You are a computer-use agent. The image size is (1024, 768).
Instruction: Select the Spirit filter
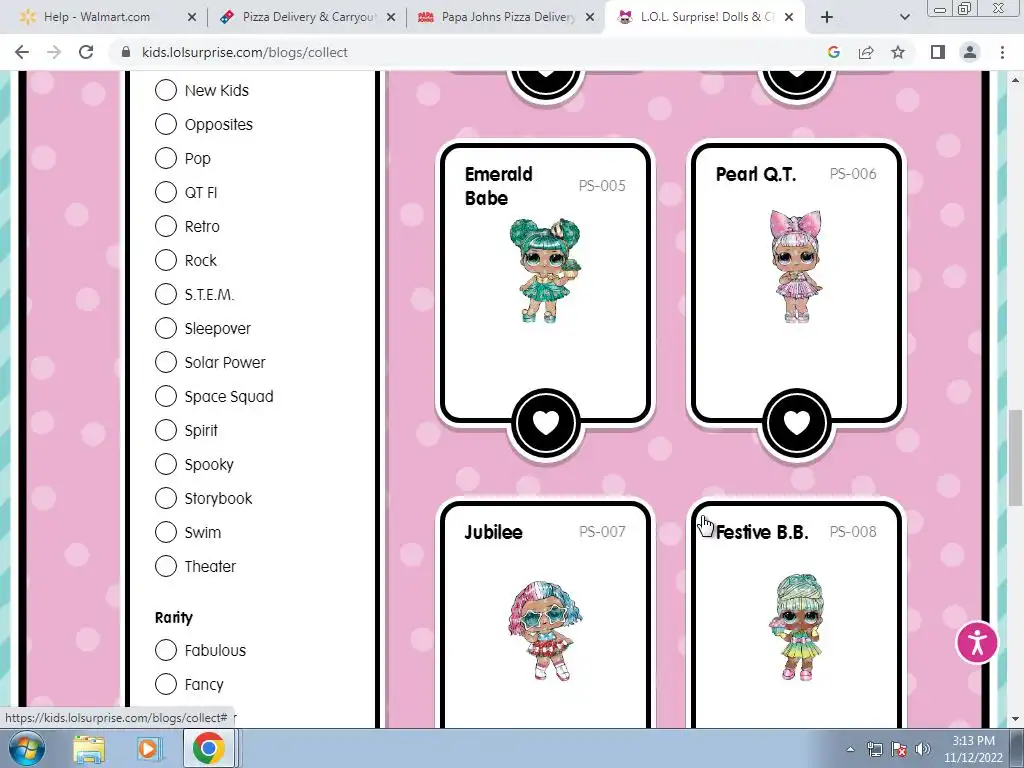pyautogui.click(x=166, y=430)
